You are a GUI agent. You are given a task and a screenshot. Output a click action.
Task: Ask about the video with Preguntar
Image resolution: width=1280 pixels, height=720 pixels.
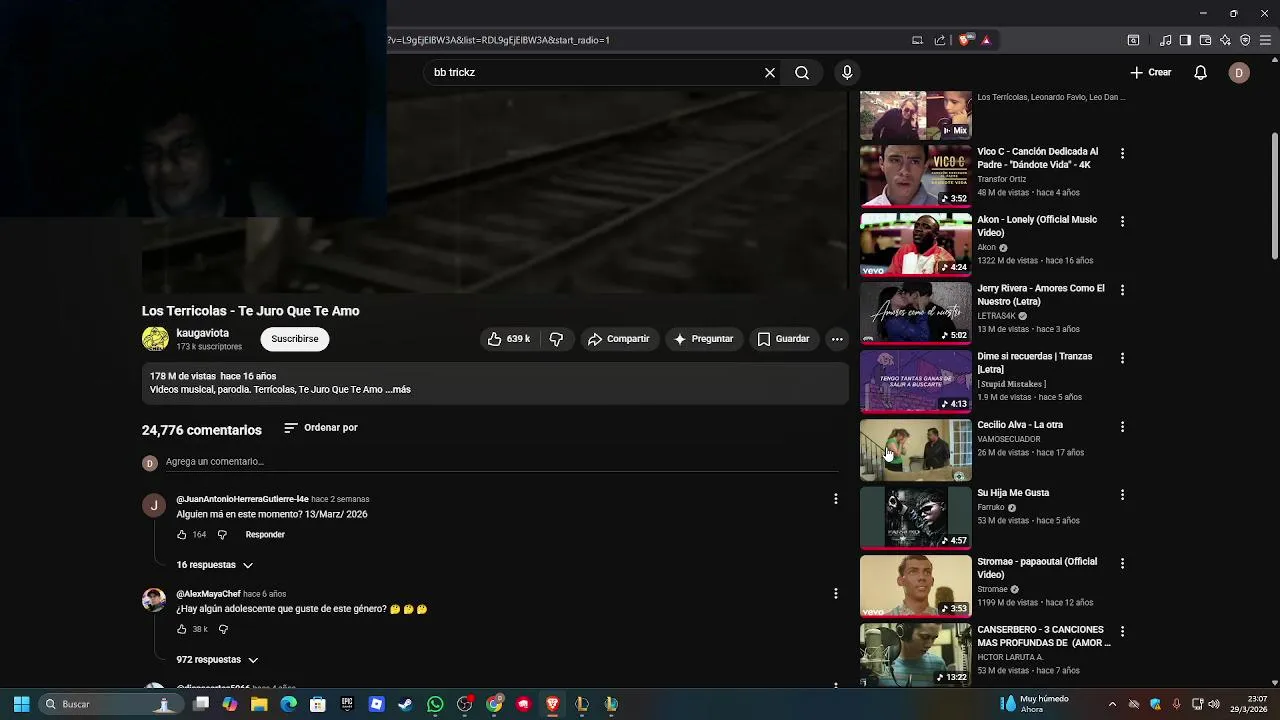point(704,339)
